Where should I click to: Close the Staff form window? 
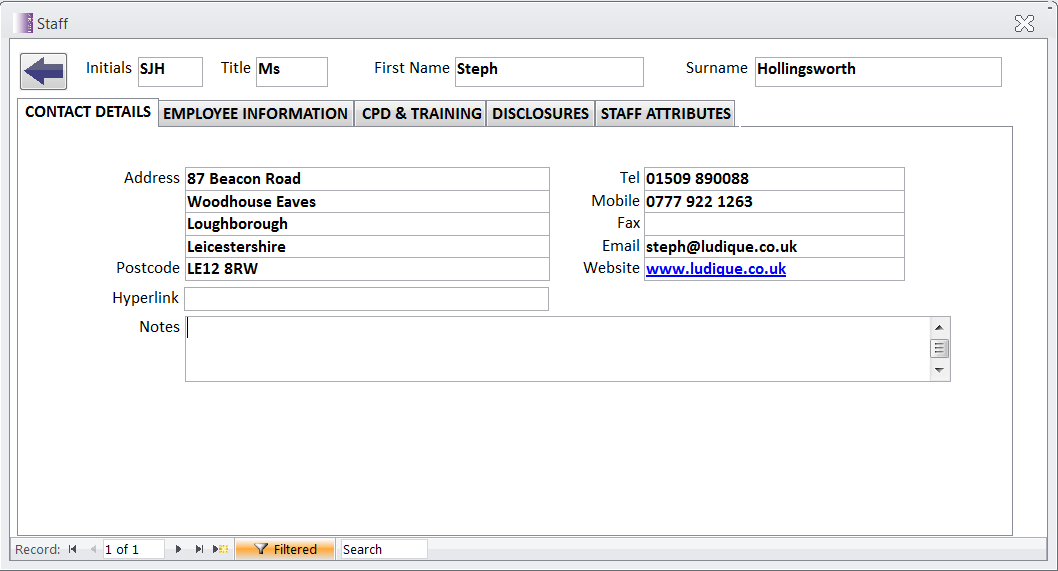click(1024, 23)
